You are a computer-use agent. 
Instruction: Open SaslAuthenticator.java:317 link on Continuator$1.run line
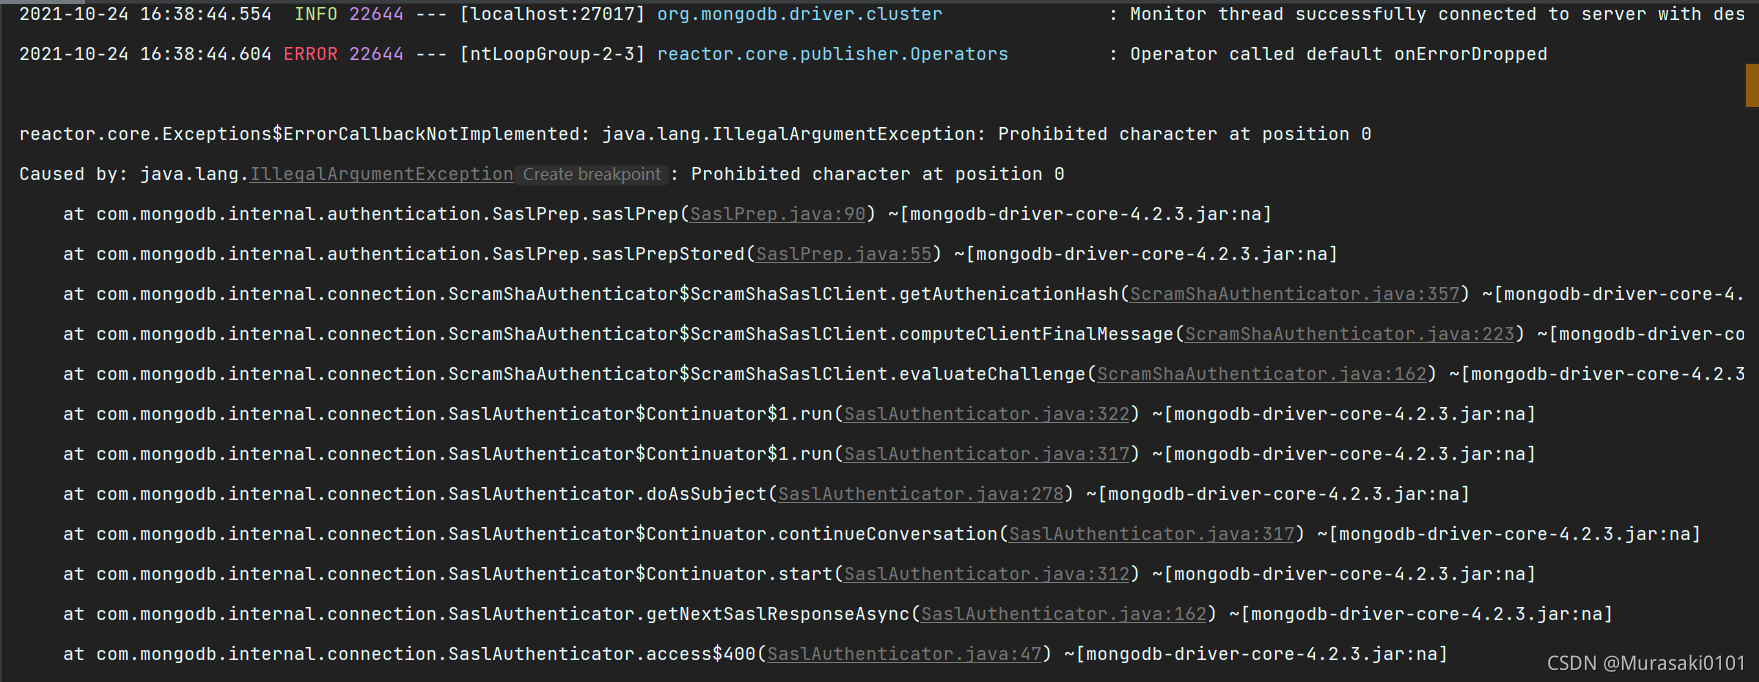pos(987,454)
